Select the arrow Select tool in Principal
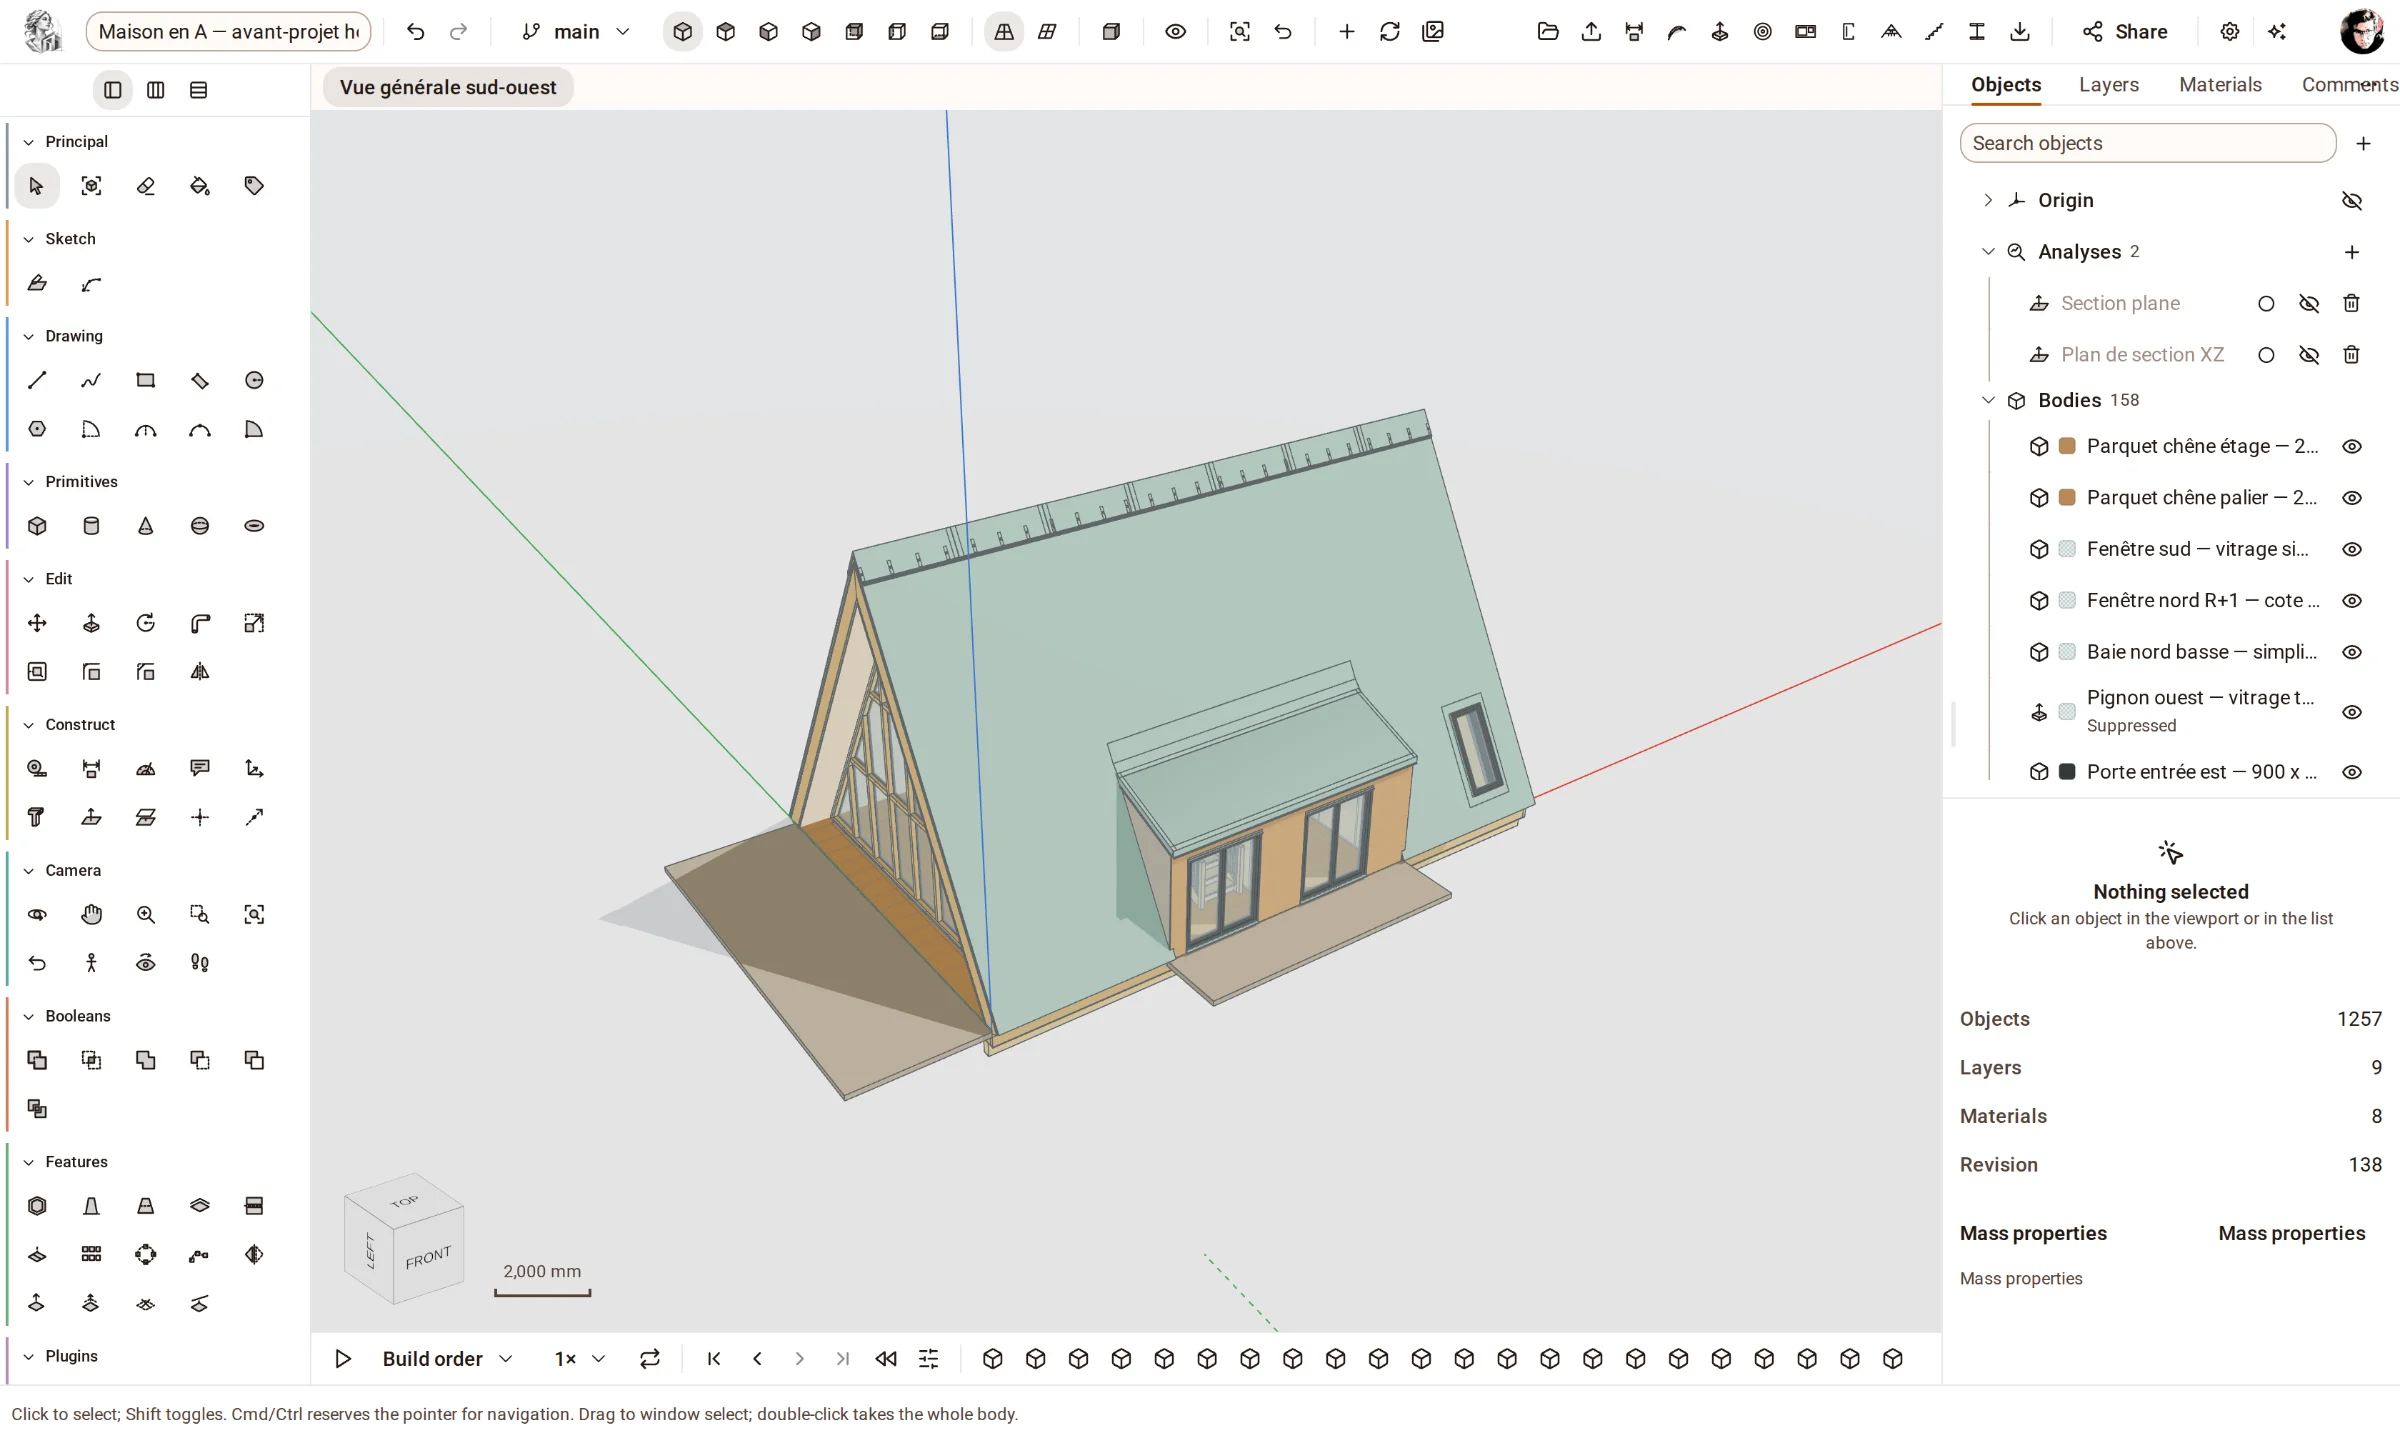This screenshot has height=1443, width=2400. click(x=37, y=186)
